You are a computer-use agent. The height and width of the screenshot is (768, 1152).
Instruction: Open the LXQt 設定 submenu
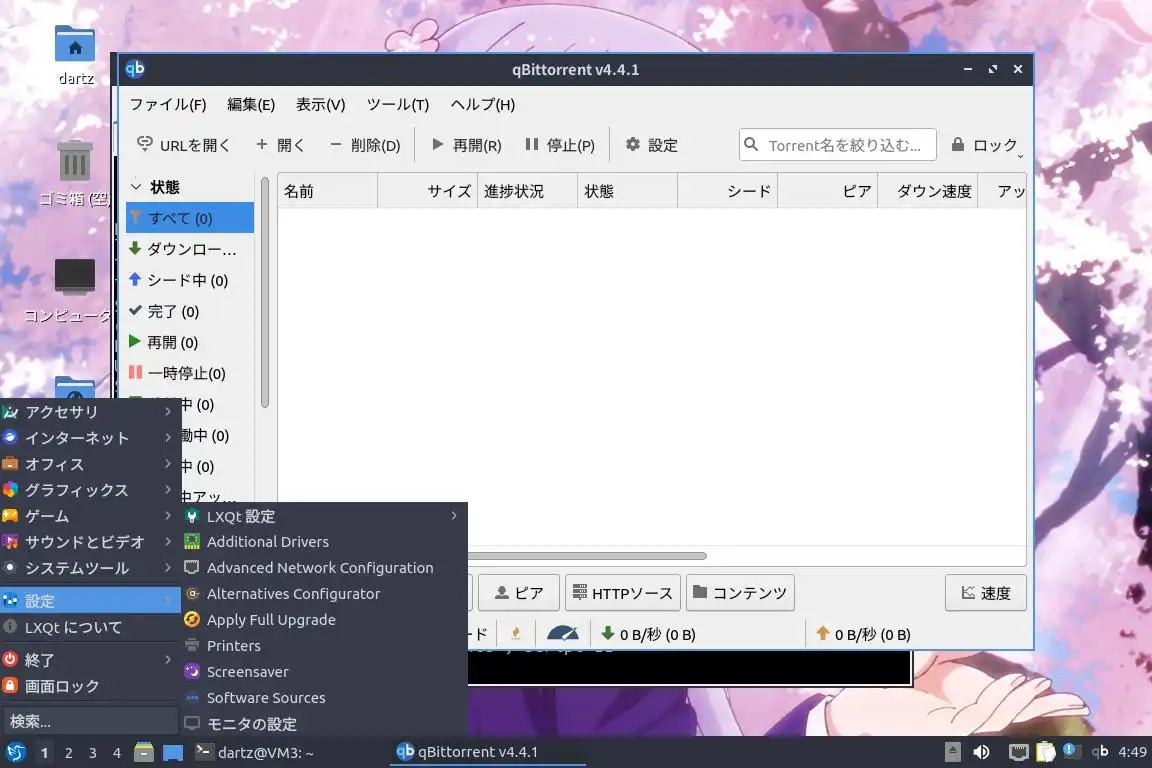pos(324,516)
